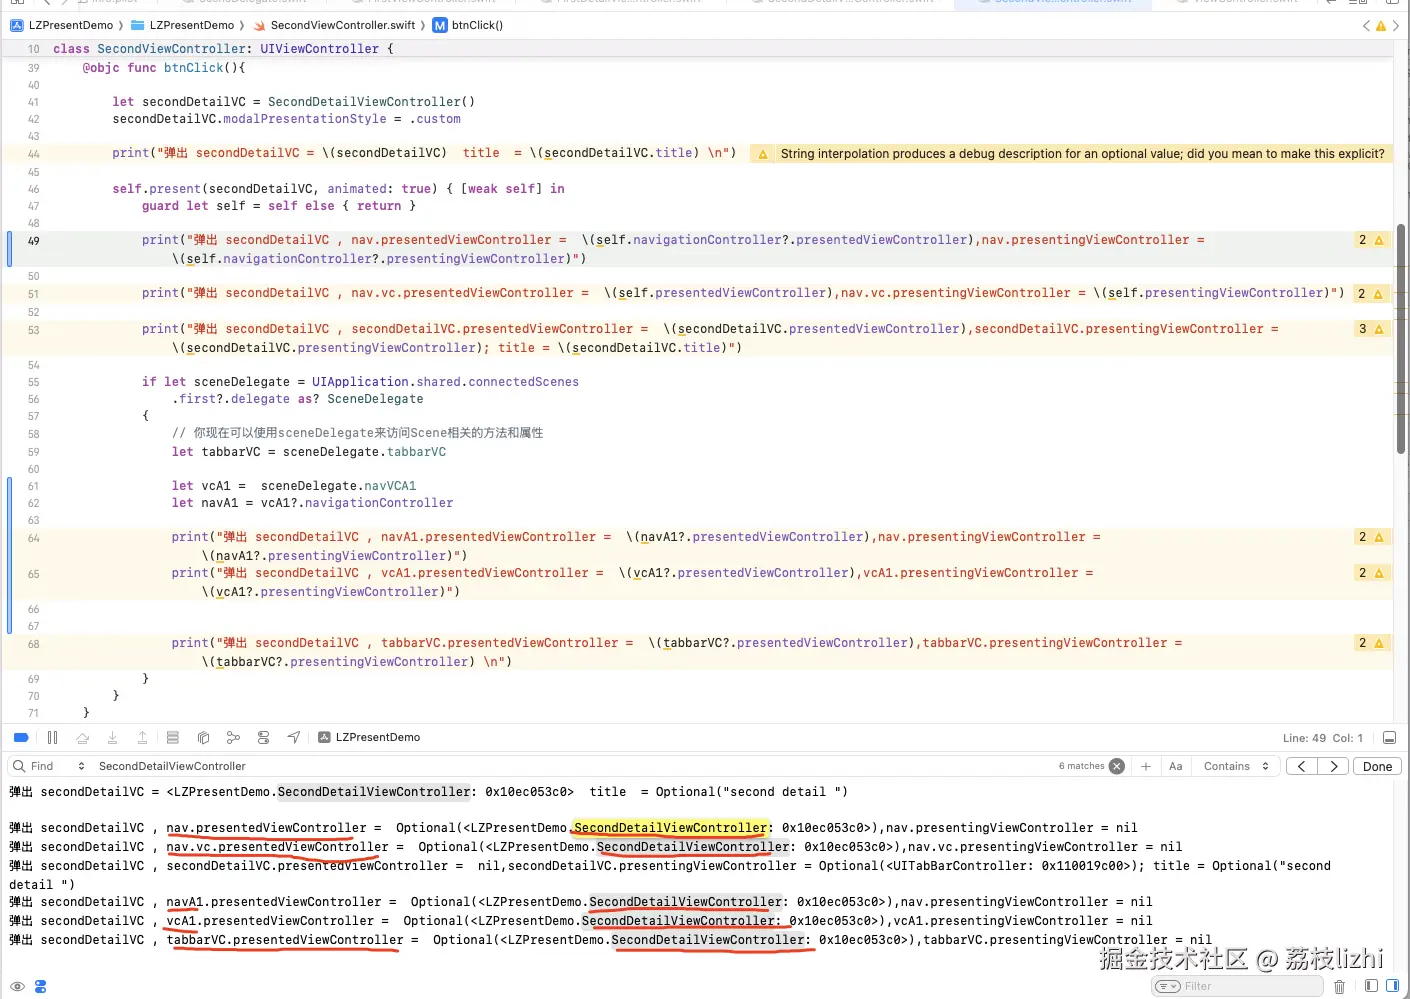The image size is (1410, 999).
Task: Click warning badge on line 65
Action: [x=1370, y=573]
